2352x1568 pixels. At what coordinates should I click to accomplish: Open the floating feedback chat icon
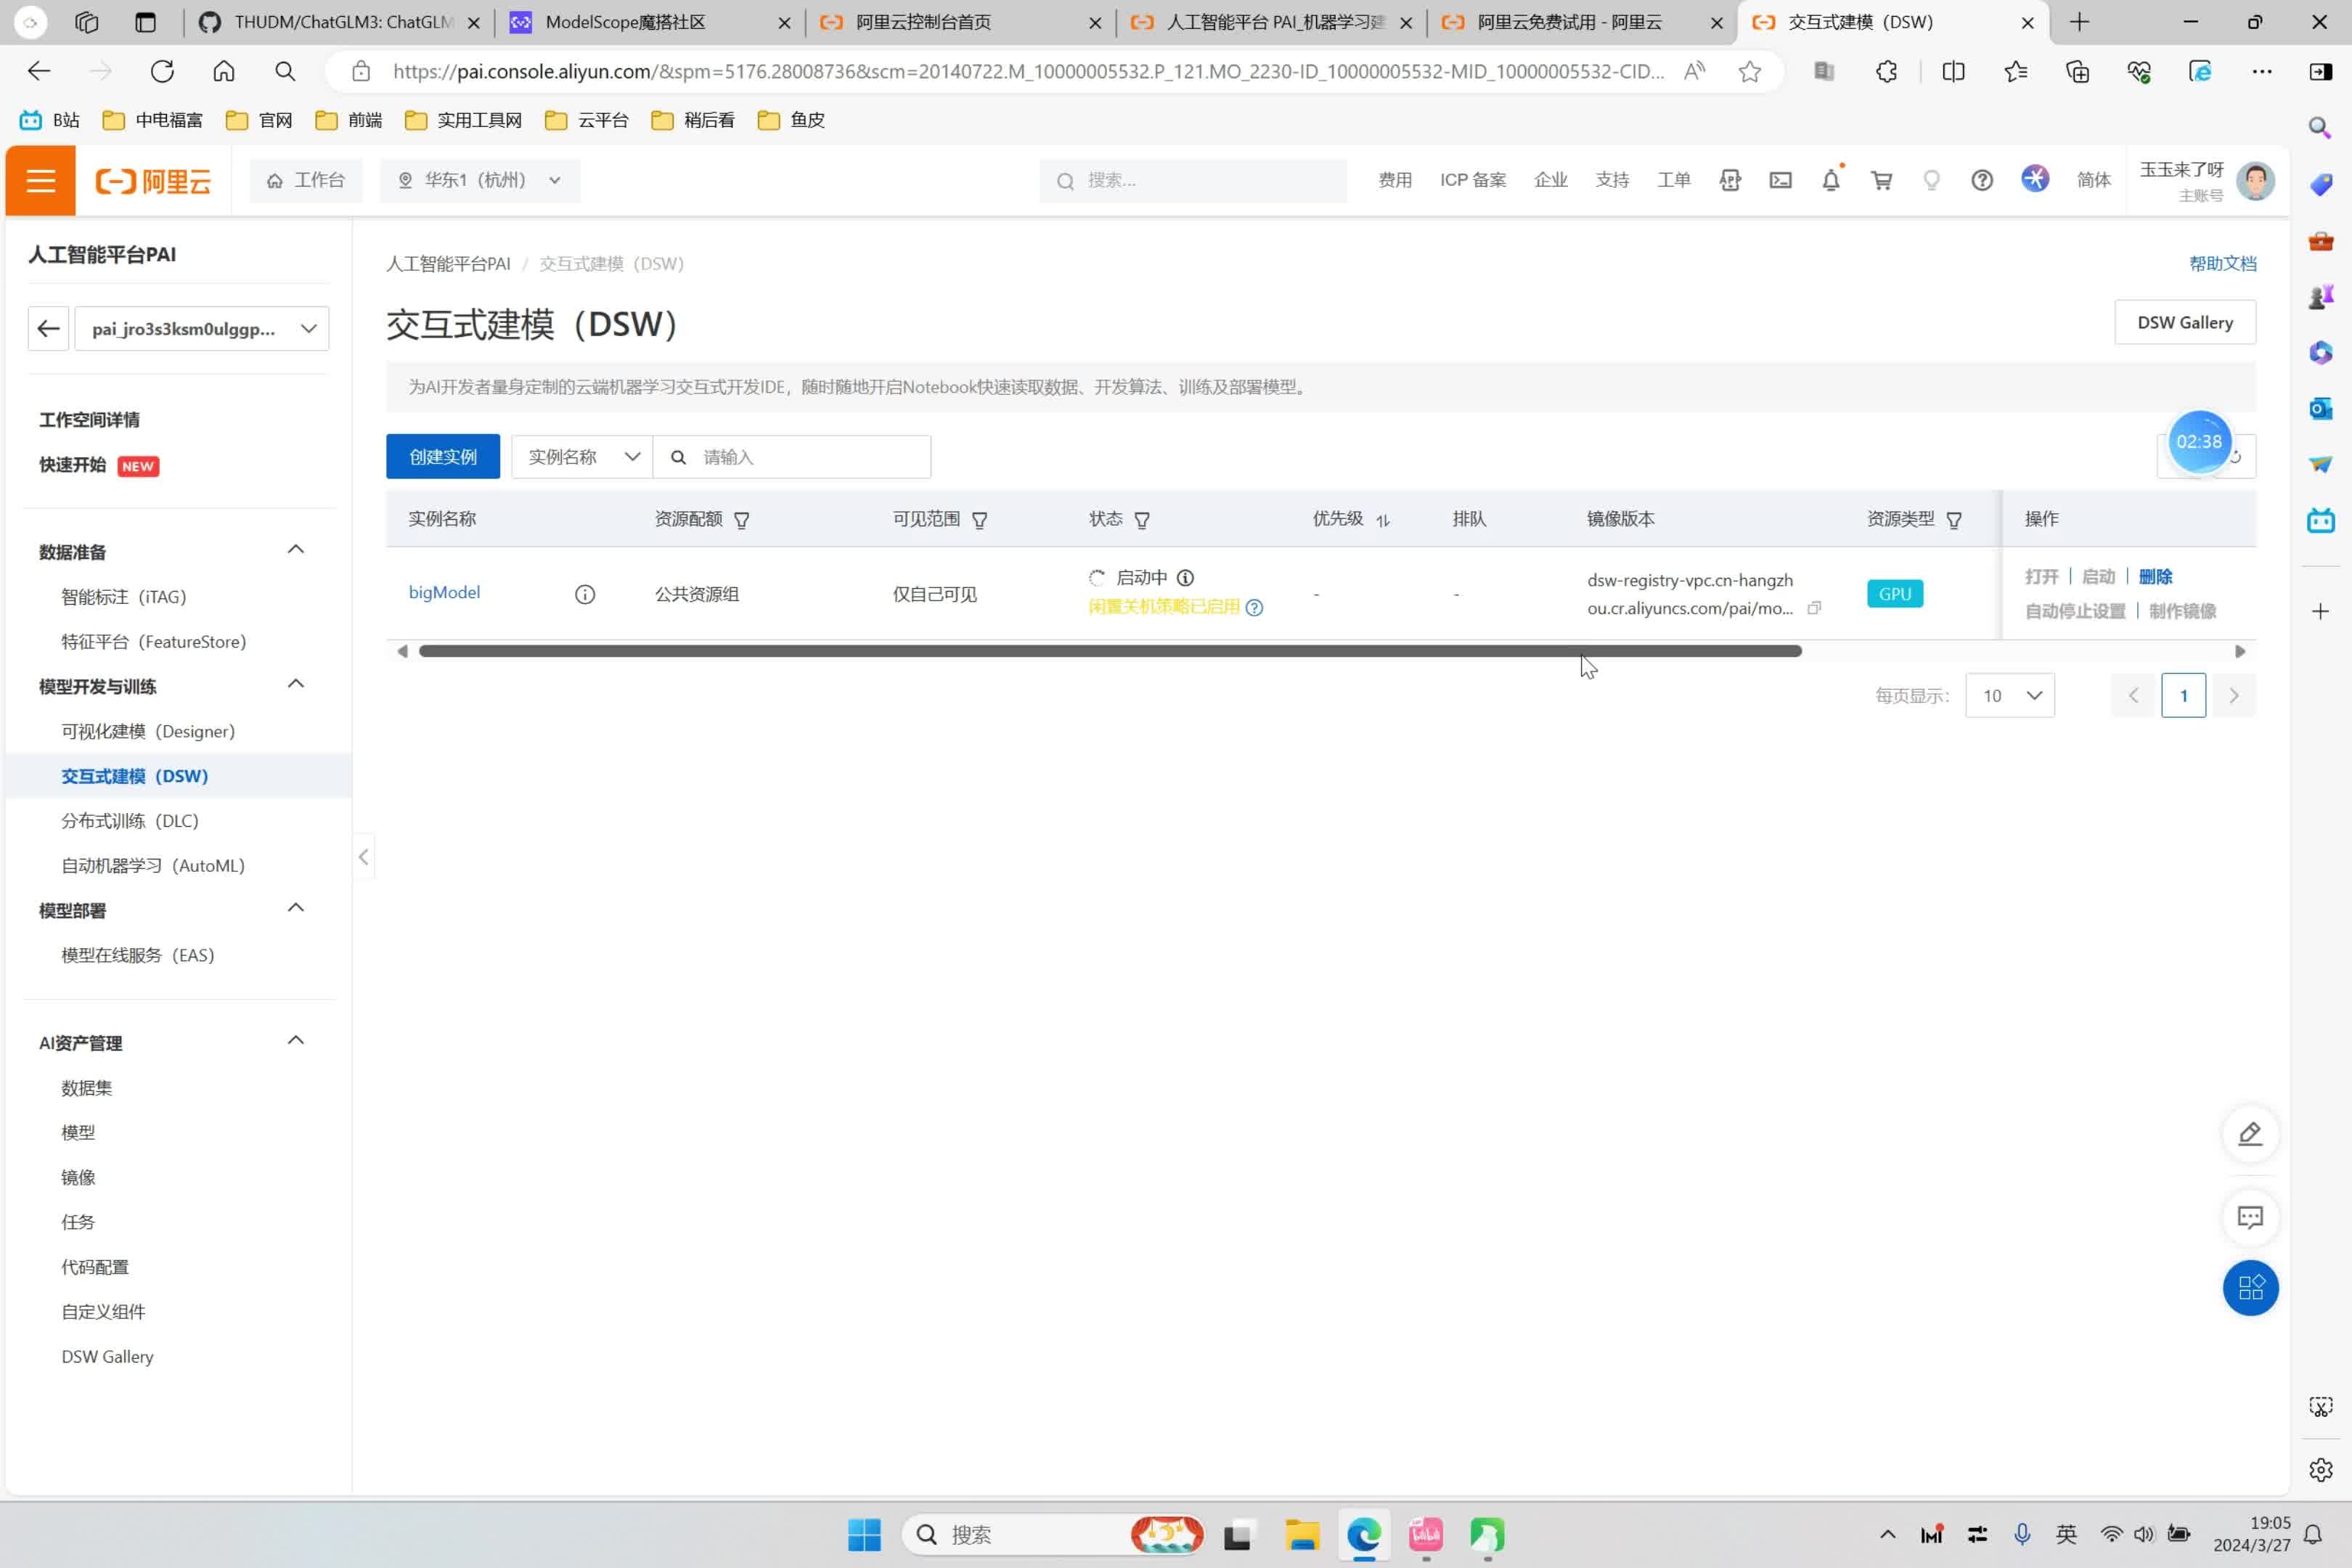2249,1217
